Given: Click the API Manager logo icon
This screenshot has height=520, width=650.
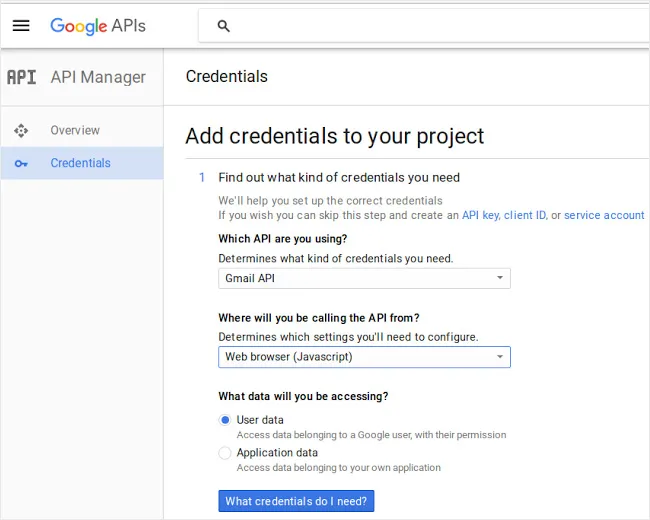Looking at the screenshot, I should (x=21, y=77).
